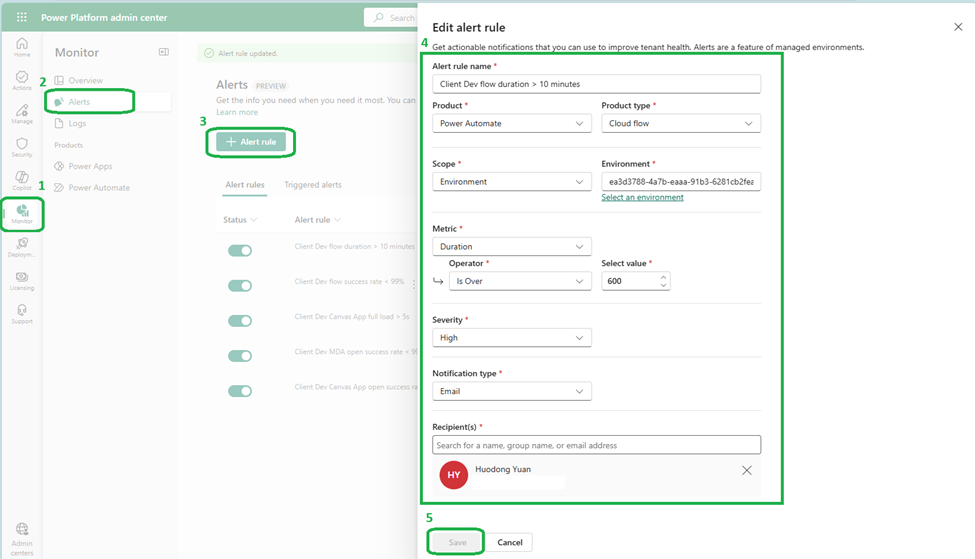Close the Edit alert rule panel
Screen dimensions: 975x559
[958, 27]
